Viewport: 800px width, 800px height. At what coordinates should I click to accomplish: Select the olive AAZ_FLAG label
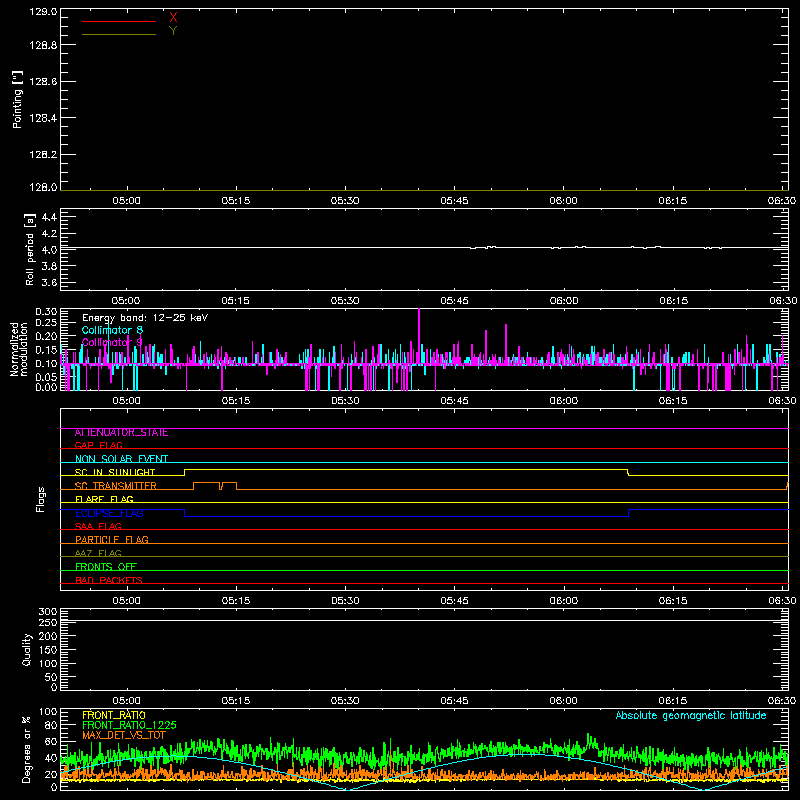point(98,553)
